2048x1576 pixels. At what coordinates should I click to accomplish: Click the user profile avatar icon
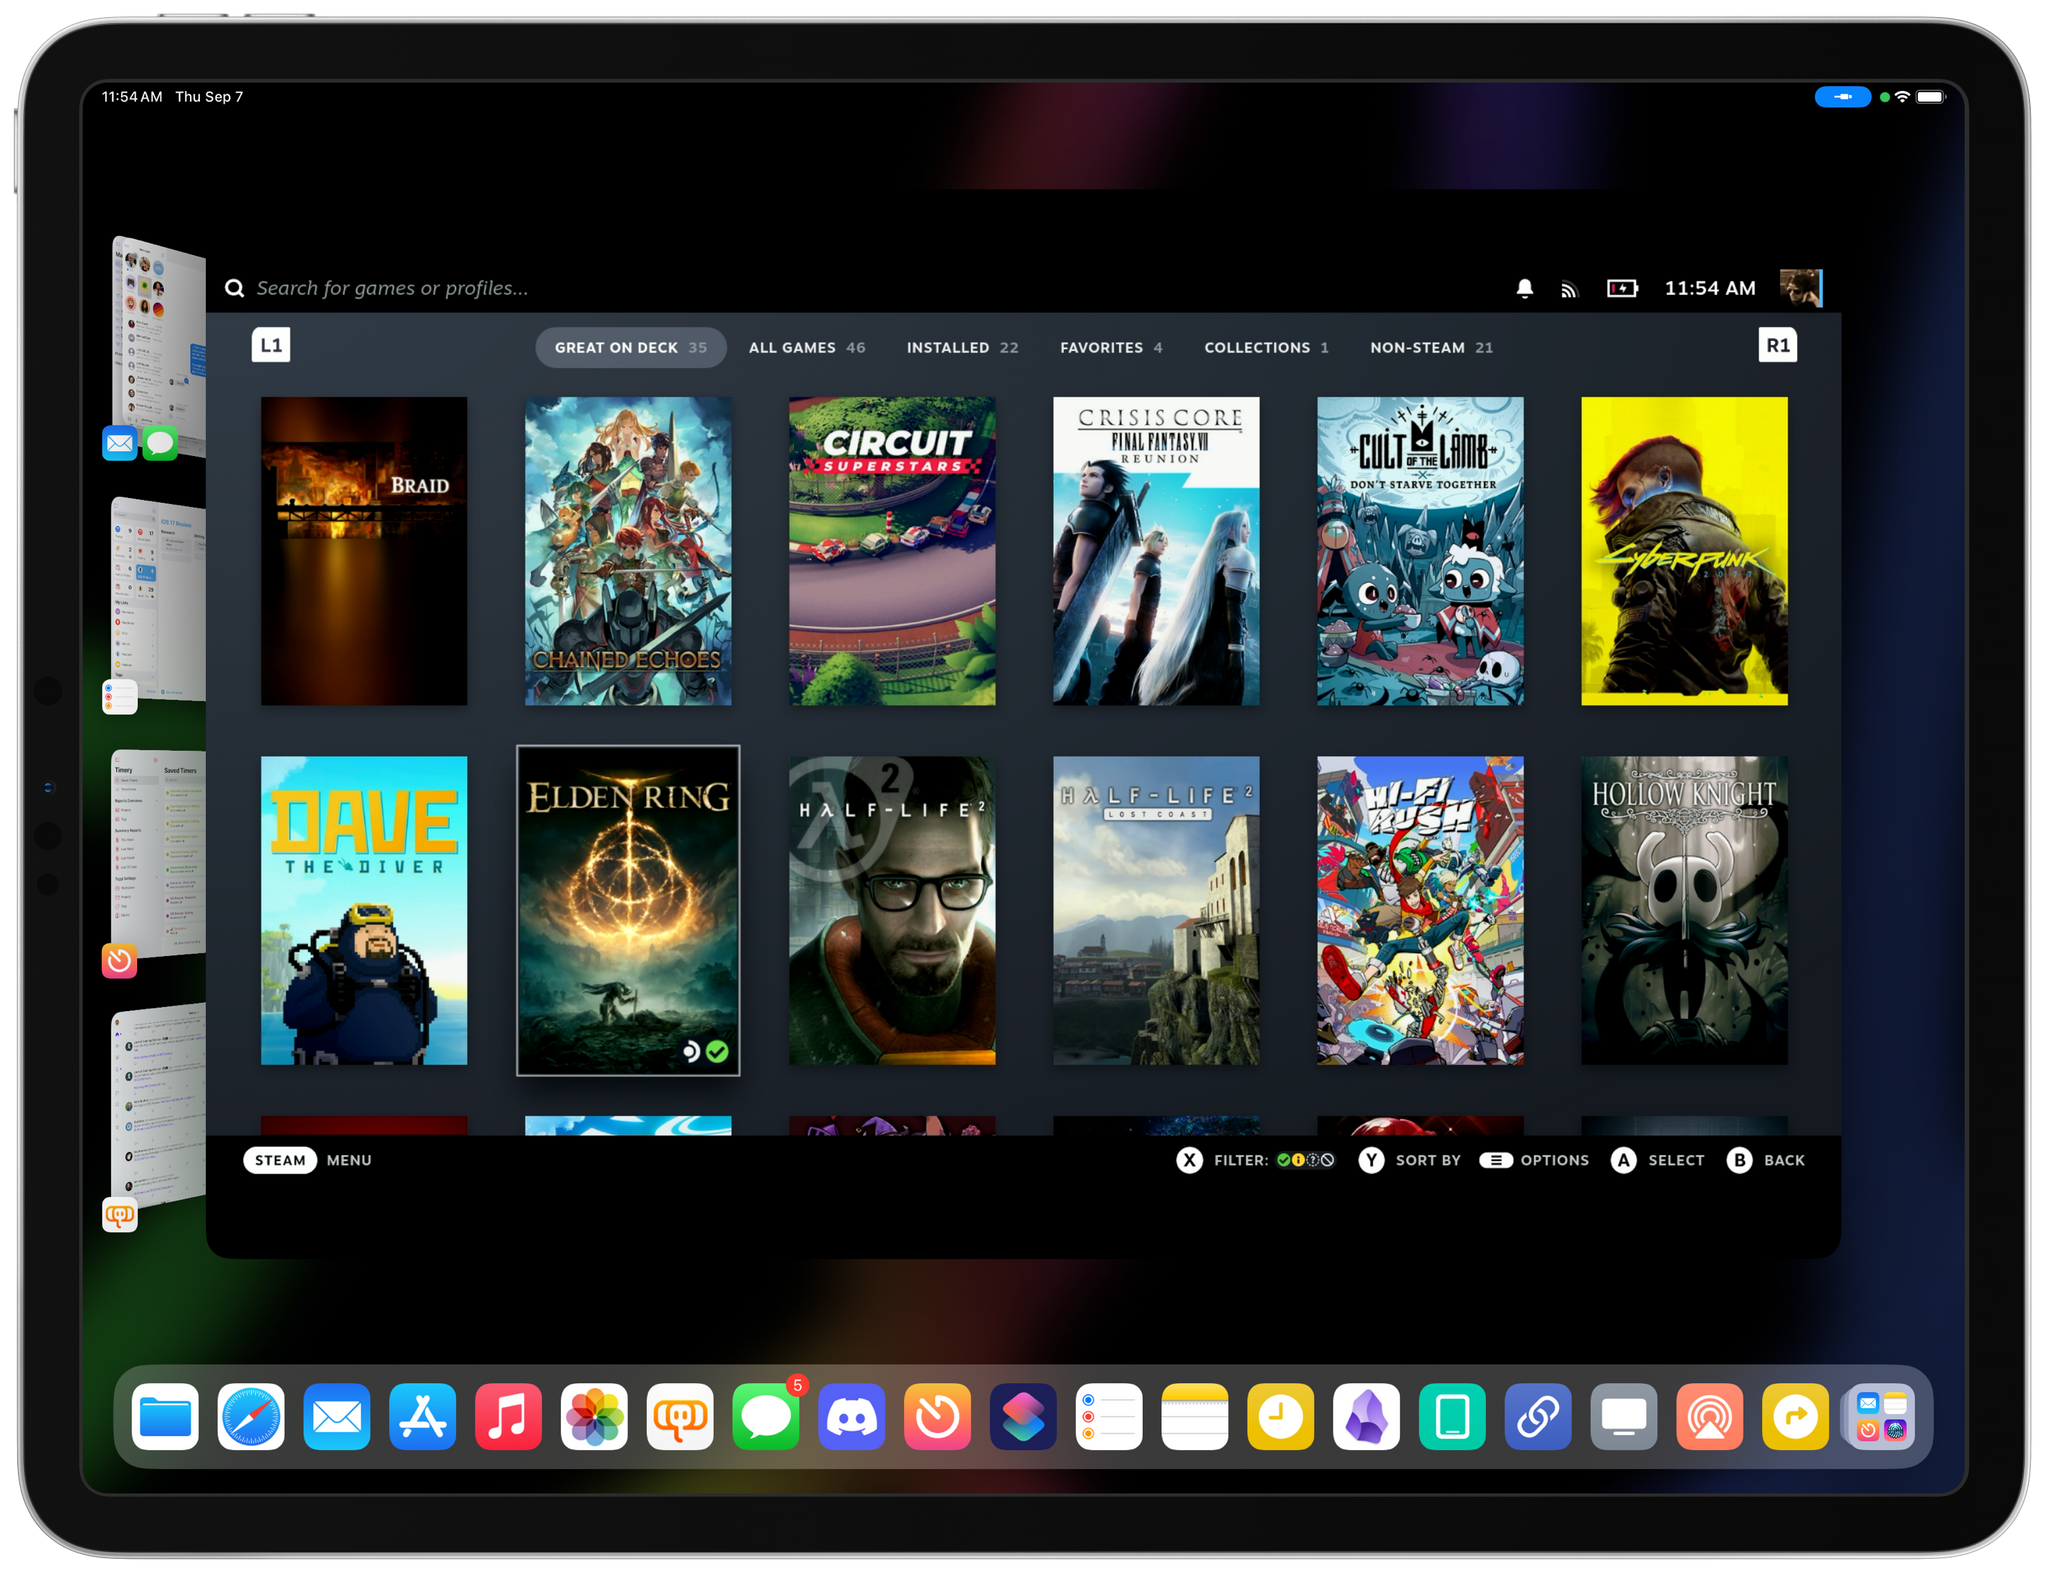[1798, 285]
